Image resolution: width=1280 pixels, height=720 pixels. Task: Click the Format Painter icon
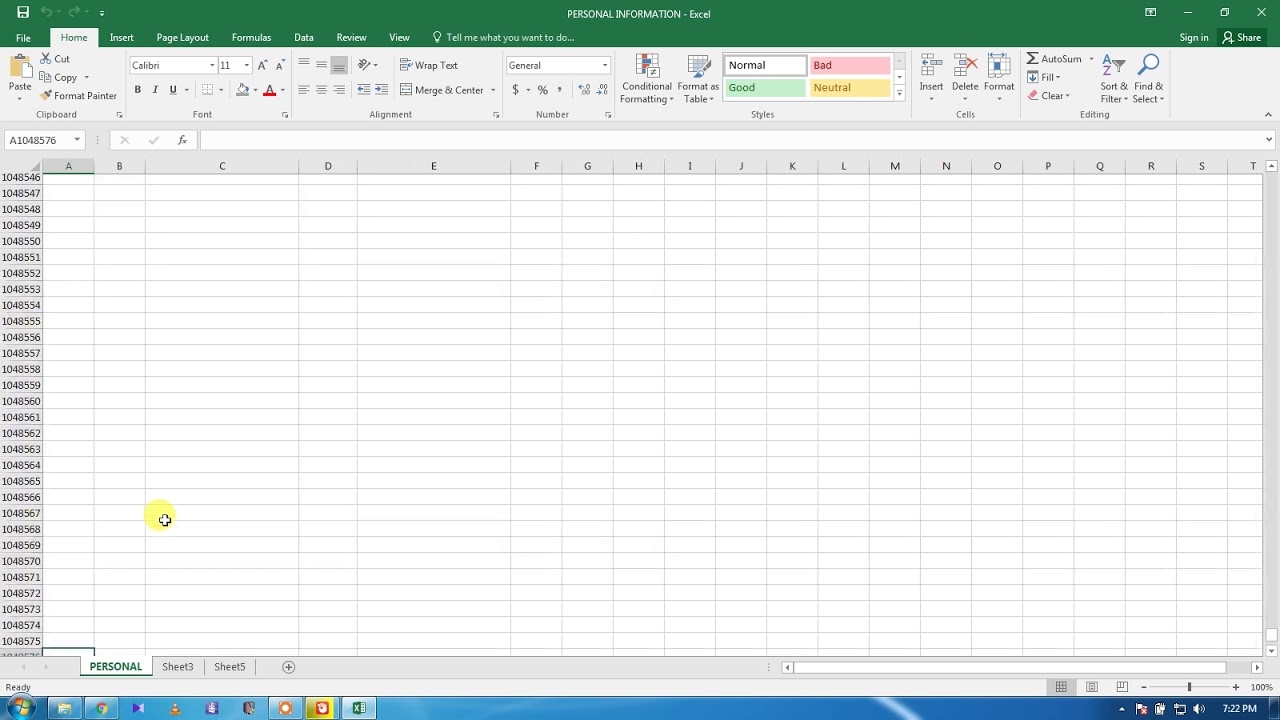tap(46, 96)
